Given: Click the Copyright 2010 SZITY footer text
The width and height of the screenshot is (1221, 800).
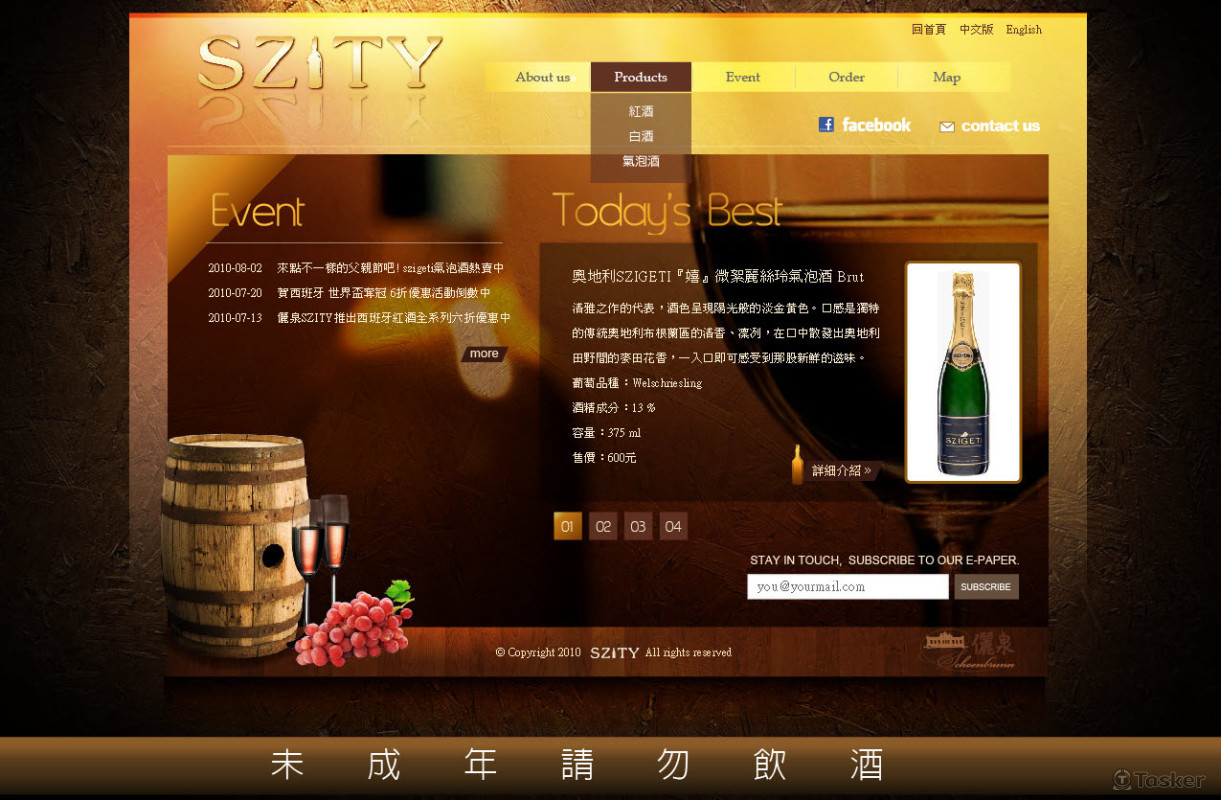Looking at the screenshot, I should point(613,653).
